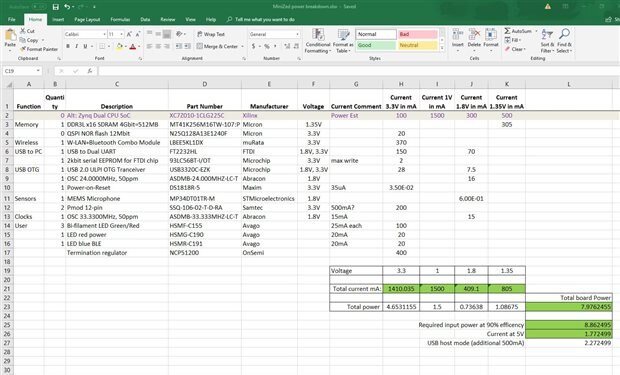Open the File tab
620x375 pixels.
pyautogui.click(x=12, y=19)
